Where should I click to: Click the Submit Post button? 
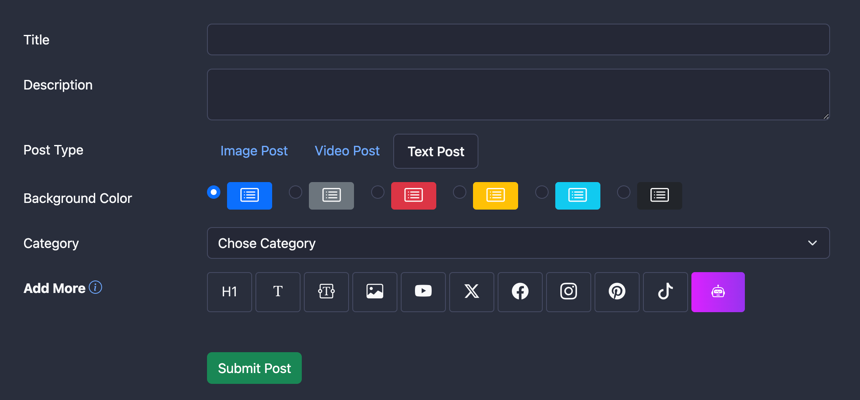click(x=254, y=368)
